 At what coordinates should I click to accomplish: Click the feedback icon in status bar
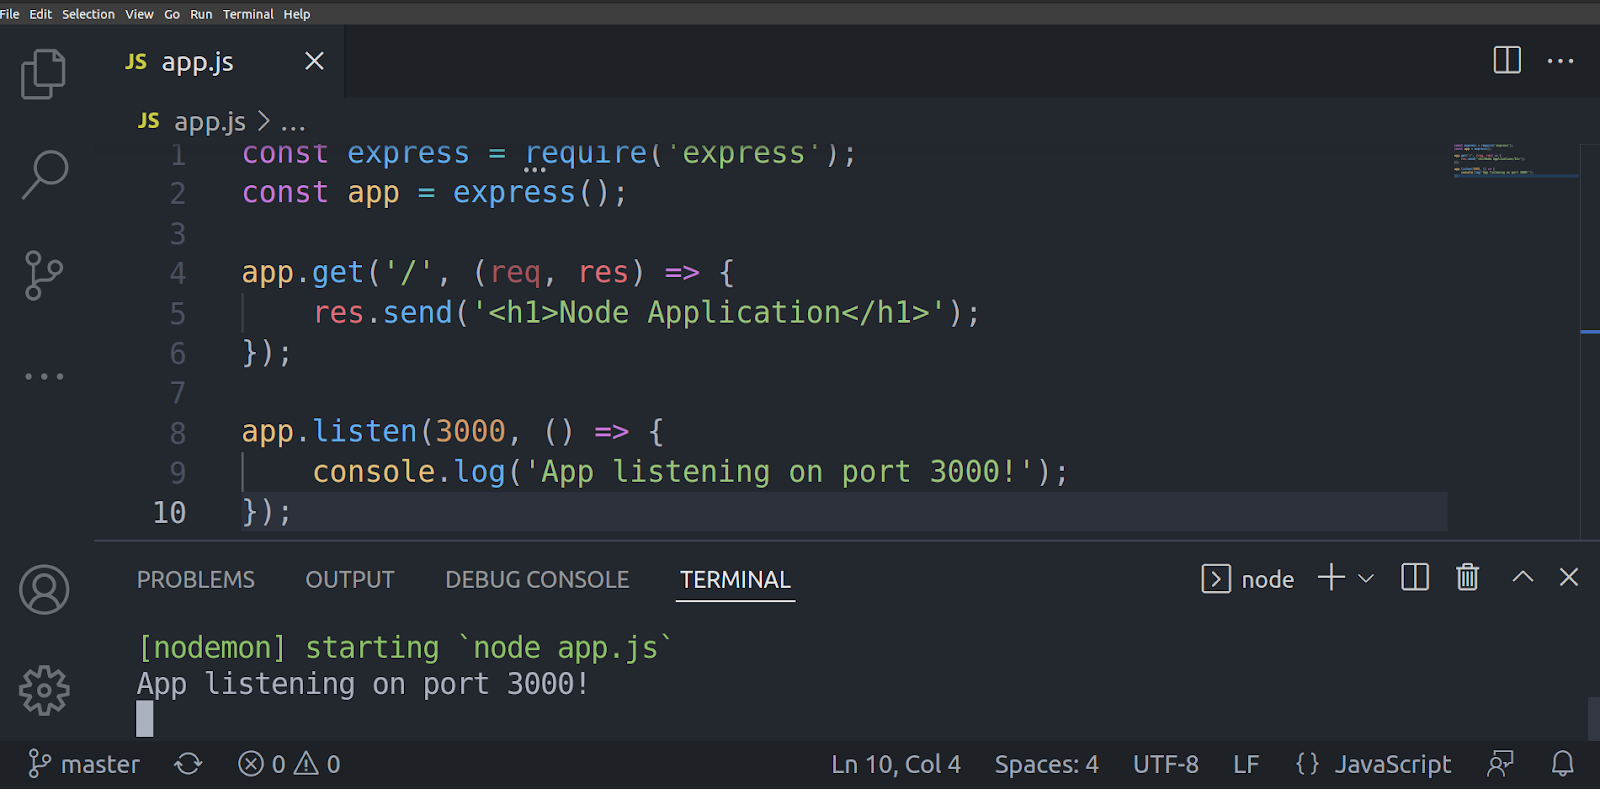pos(1500,764)
